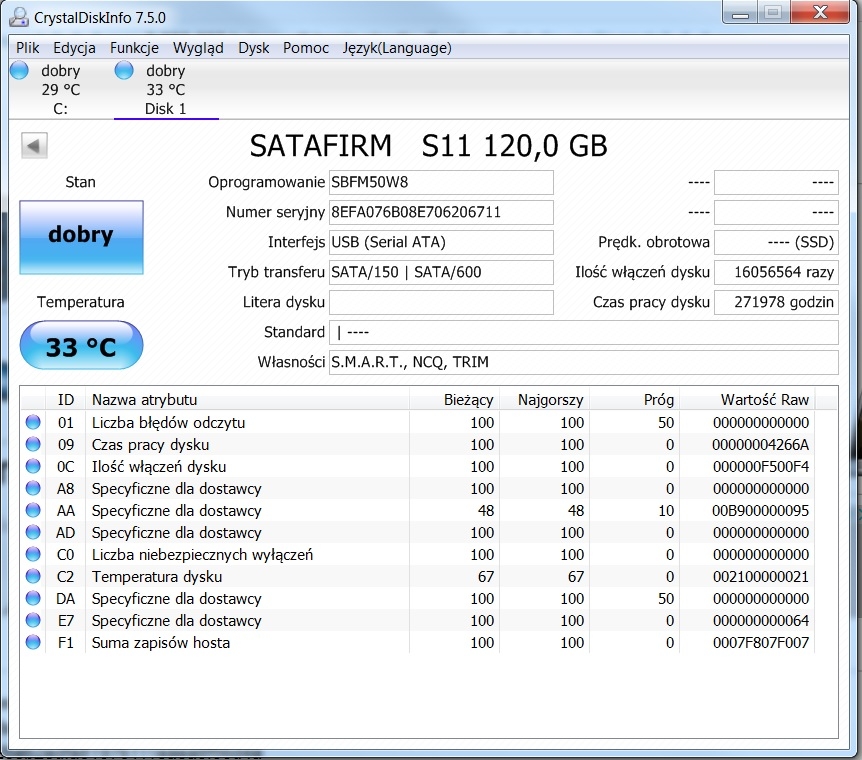Viewport: 862px width, 760px height.
Task: Click the Wartość Raw column header
Action: coord(747,400)
